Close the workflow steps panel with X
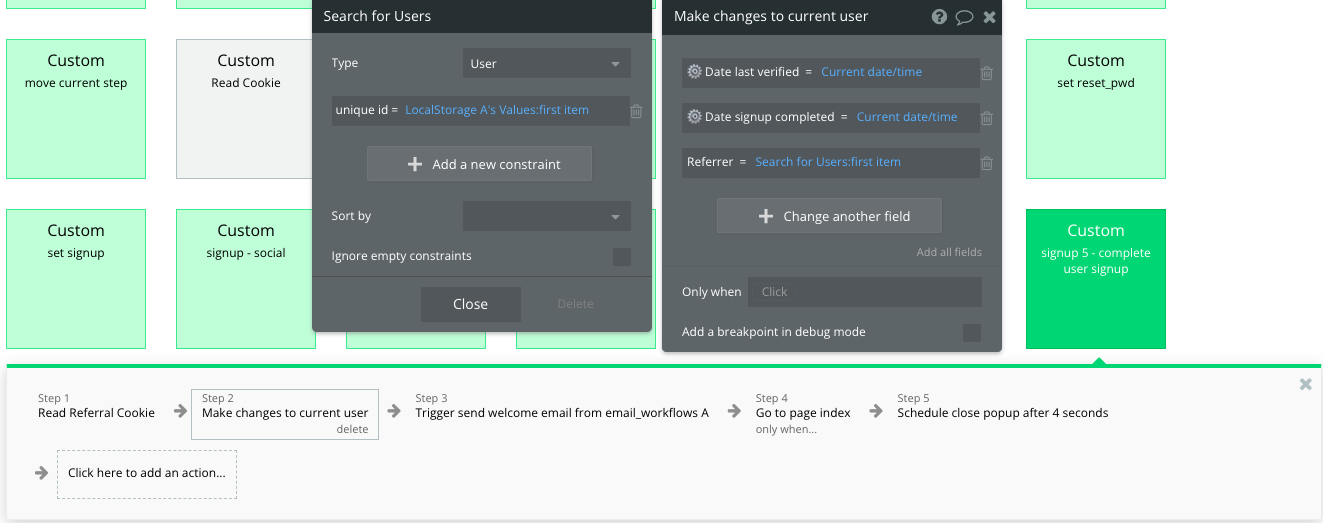Screen dimensions: 1323x523 tap(1305, 384)
